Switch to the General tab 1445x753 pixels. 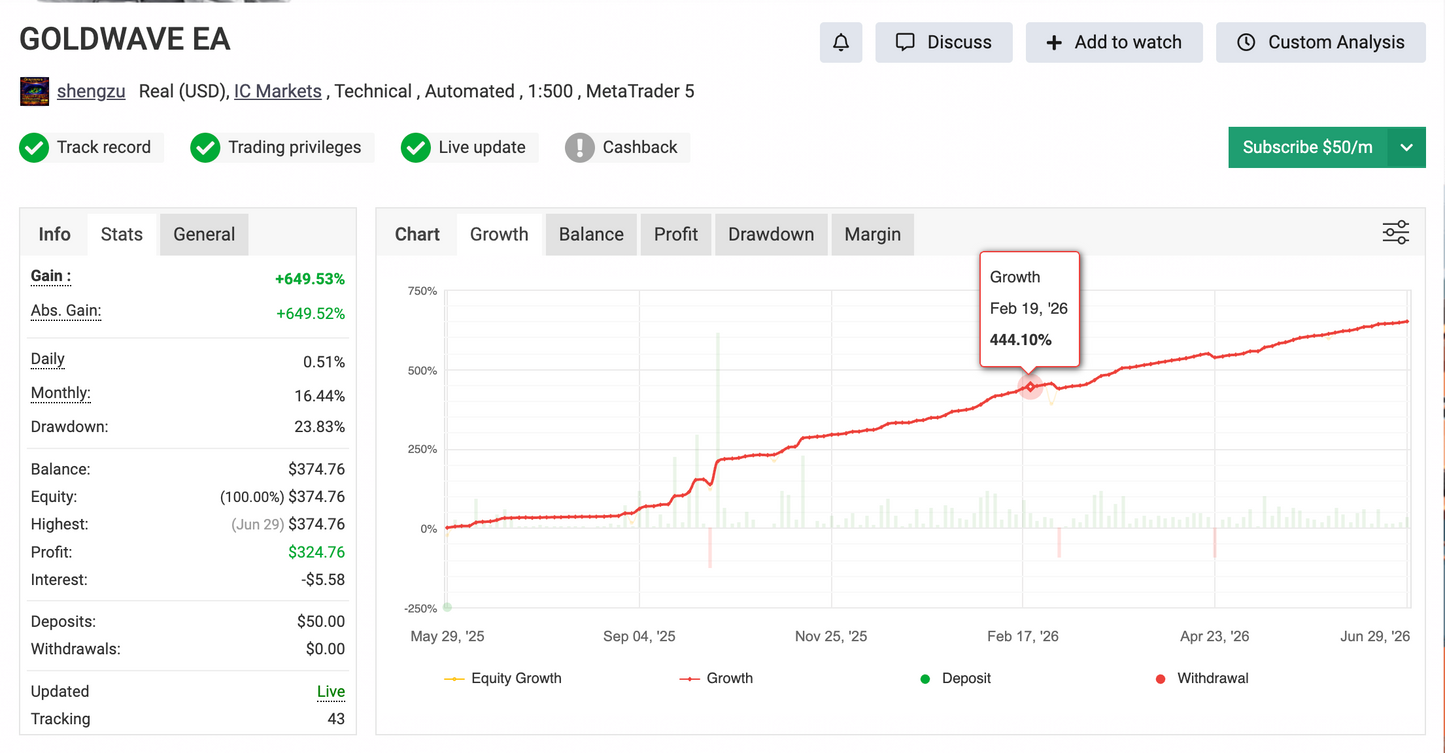(x=204, y=234)
